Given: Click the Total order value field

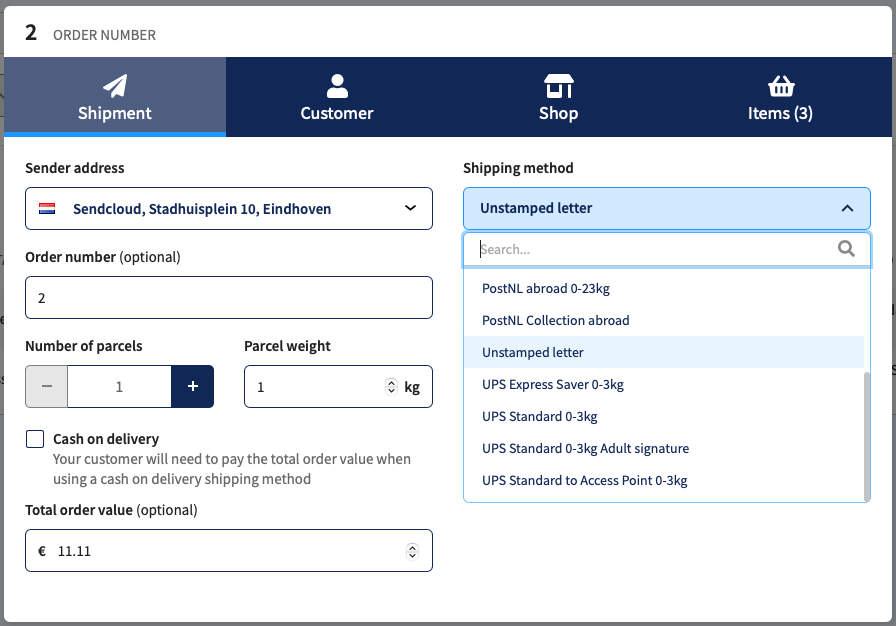Looking at the screenshot, I should tap(229, 551).
